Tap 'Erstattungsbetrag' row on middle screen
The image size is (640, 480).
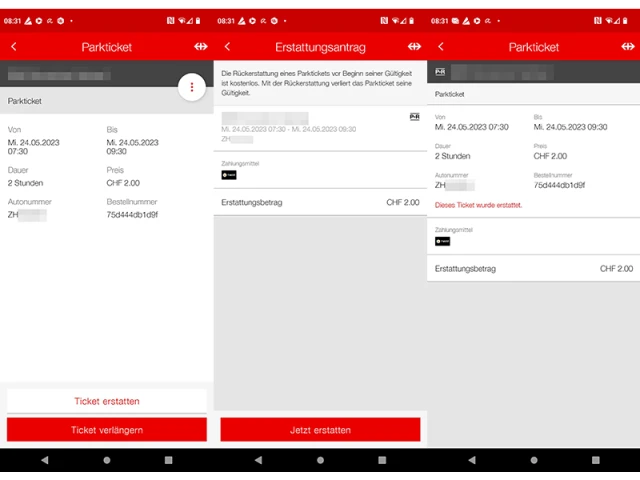click(x=320, y=202)
